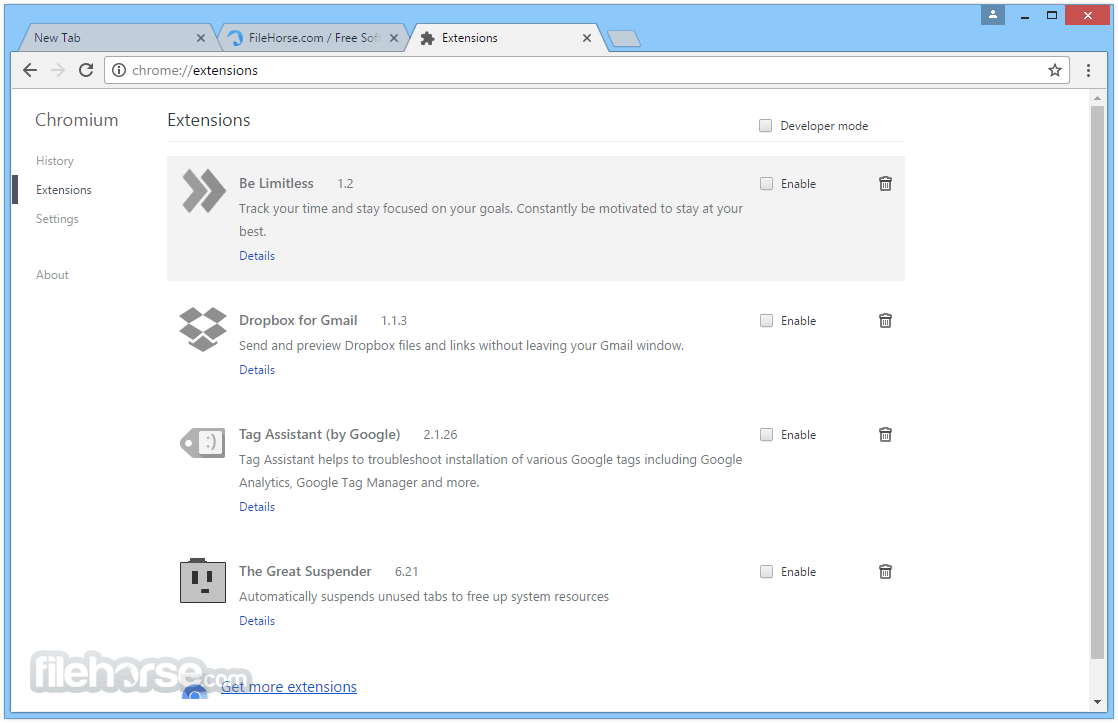Close the FileHorse.com tab

[x=394, y=38]
